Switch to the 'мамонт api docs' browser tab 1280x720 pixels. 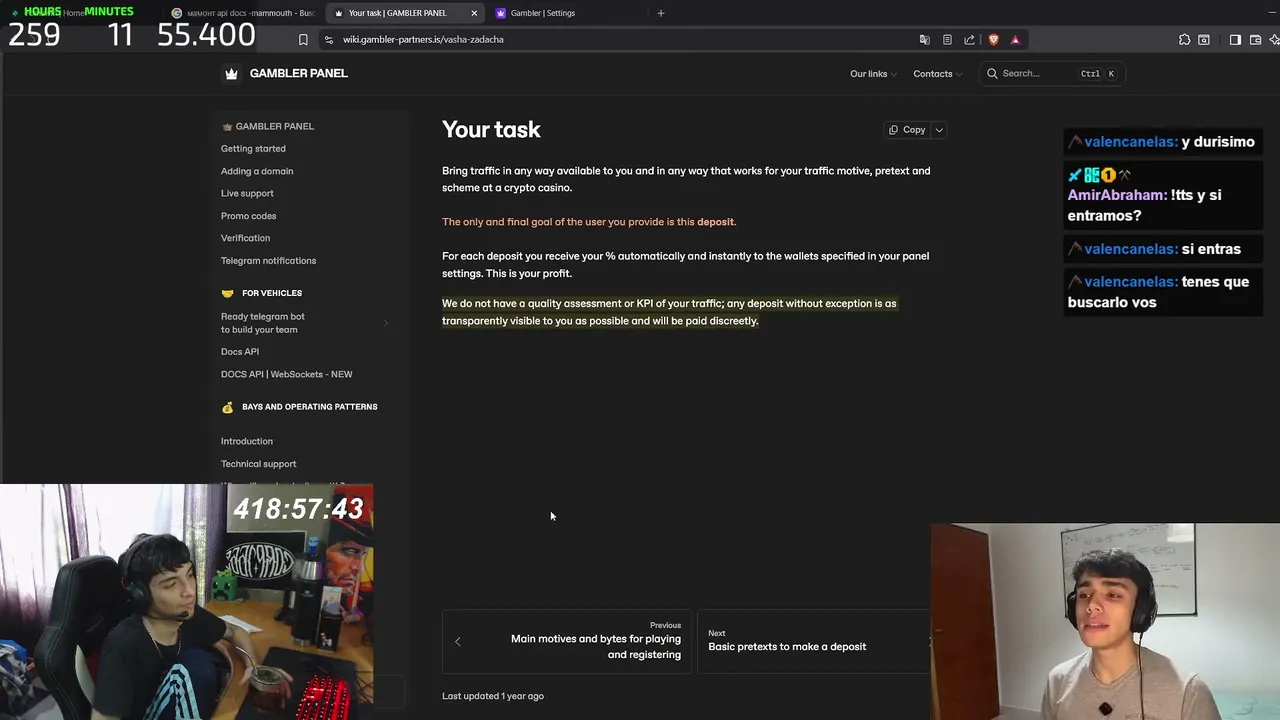click(x=243, y=13)
